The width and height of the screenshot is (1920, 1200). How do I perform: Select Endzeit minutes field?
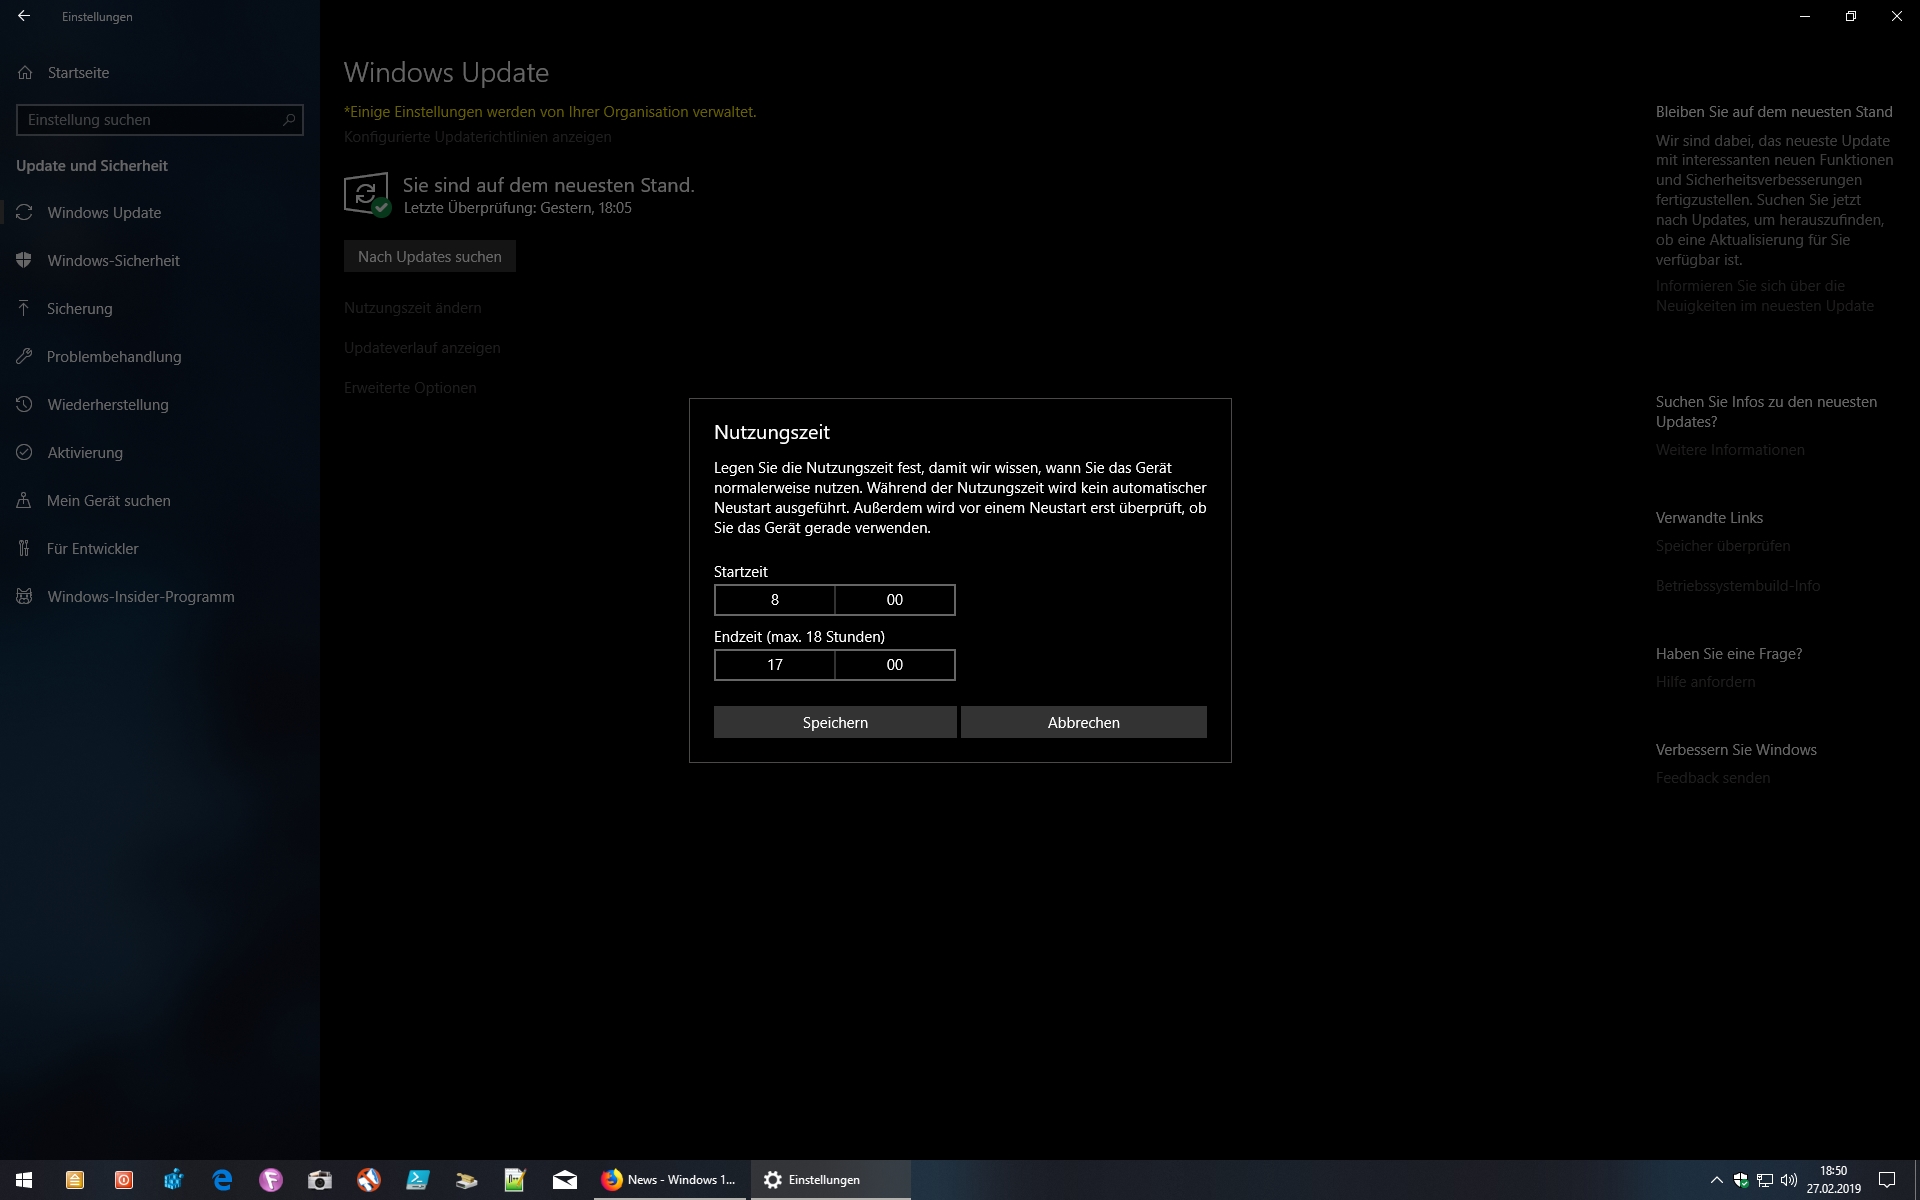895,665
